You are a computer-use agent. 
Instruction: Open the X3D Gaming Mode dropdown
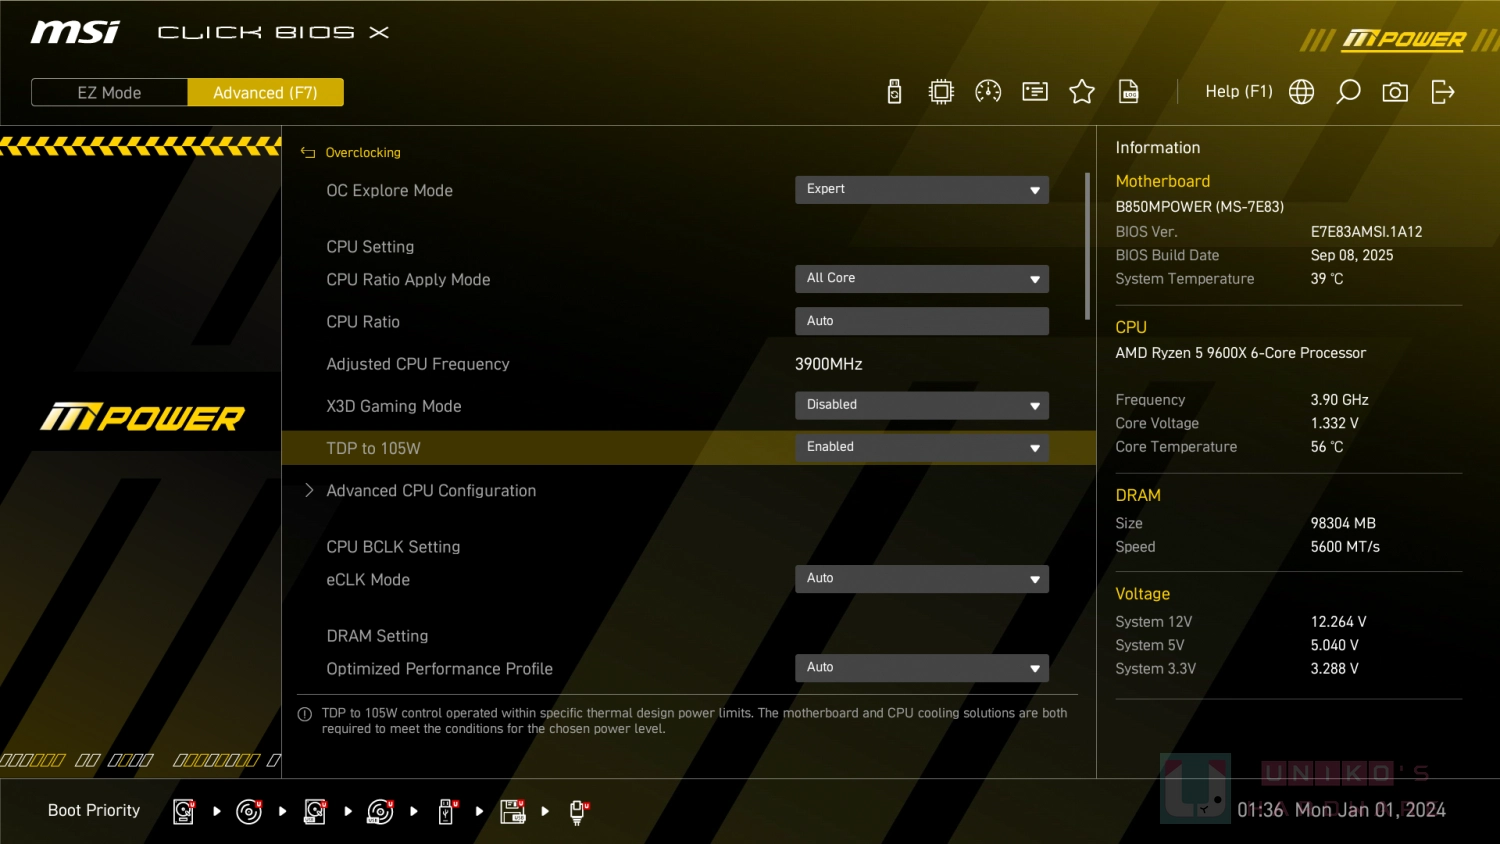[921, 405]
